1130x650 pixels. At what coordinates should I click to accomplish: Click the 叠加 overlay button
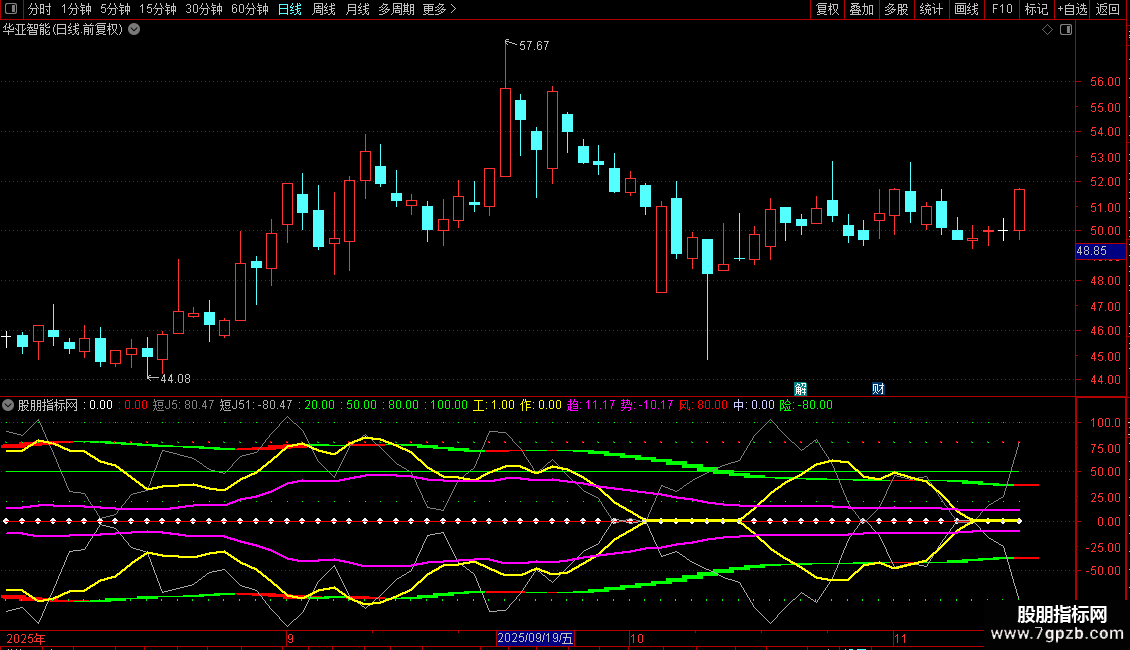[861, 9]
